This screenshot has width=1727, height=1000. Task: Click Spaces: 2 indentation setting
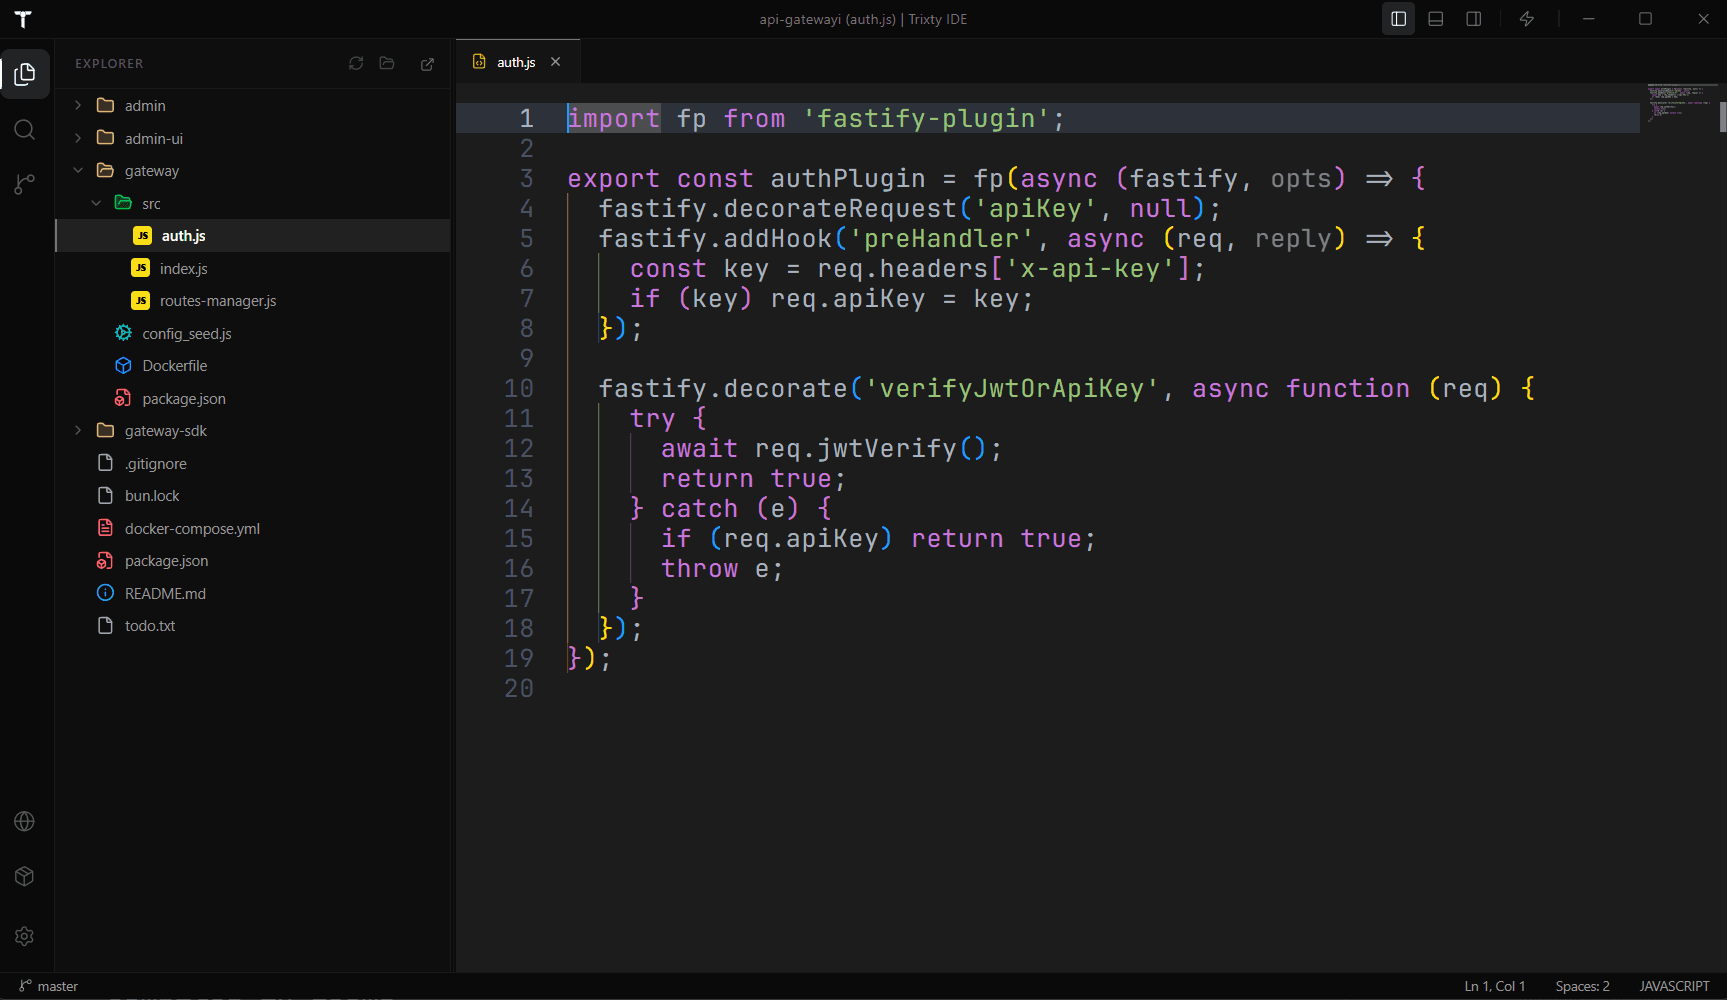1582,986
